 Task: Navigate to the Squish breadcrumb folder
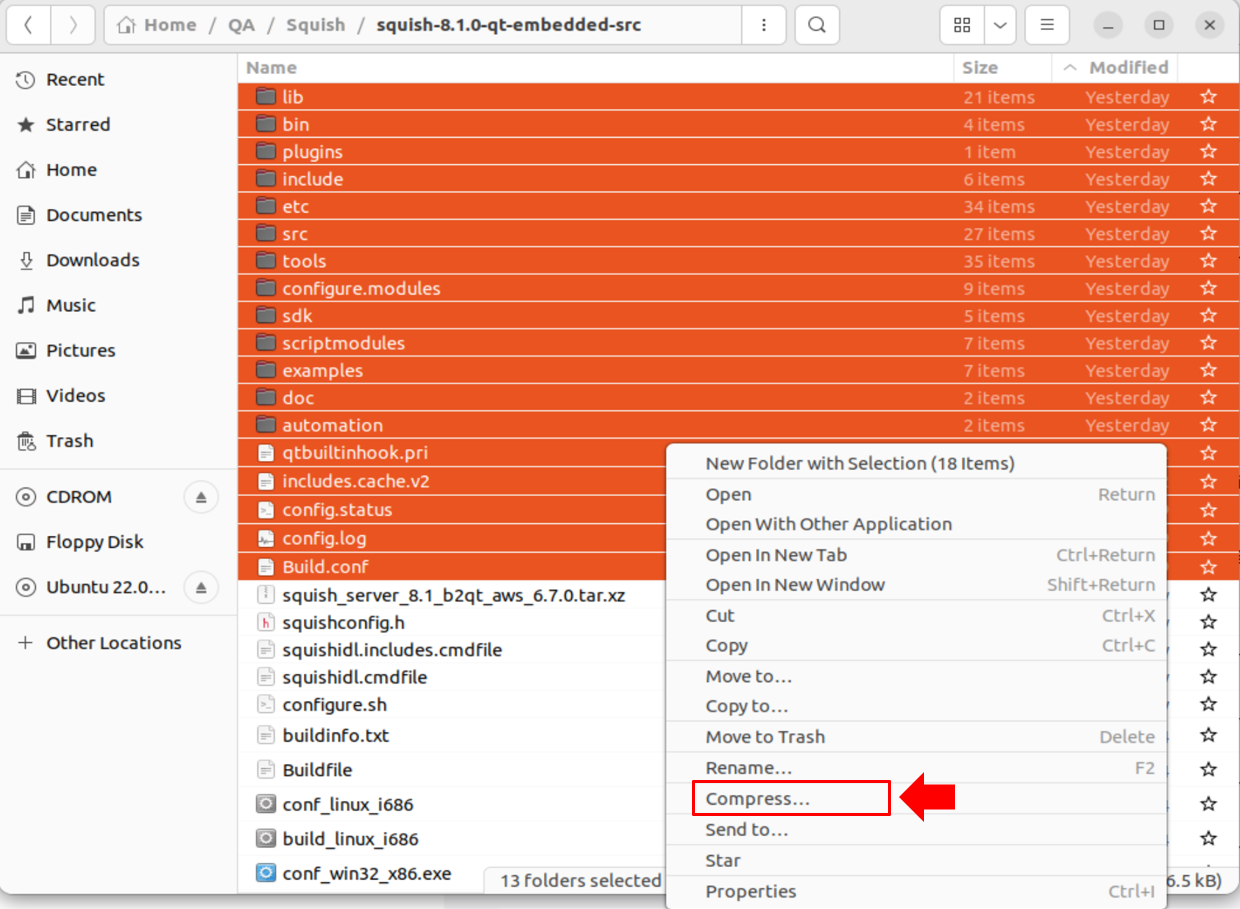pyautogui.click(x=315, y=25)
